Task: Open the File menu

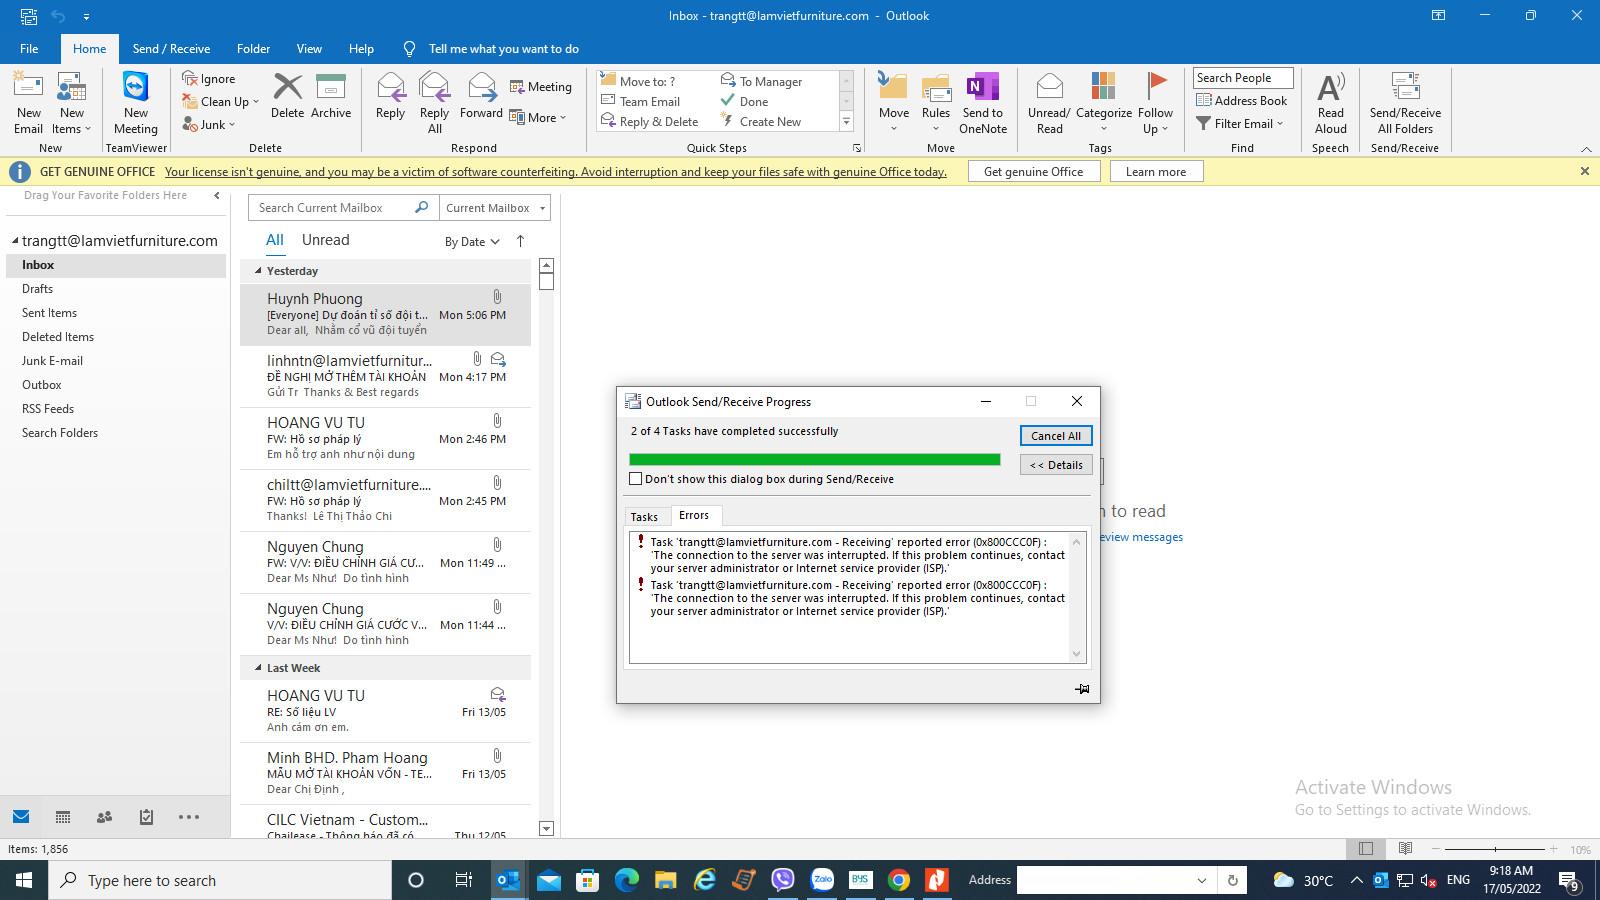Action: click(x=29, y=48)
